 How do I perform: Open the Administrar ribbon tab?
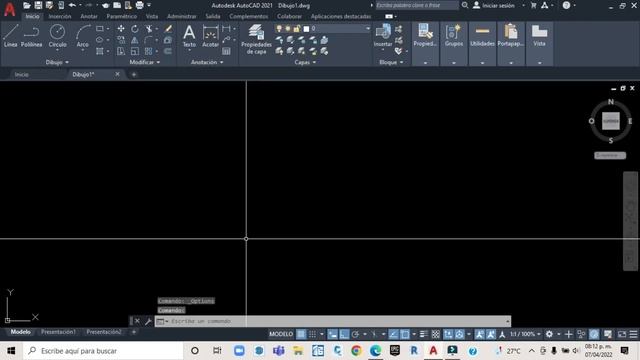point(182,16)
